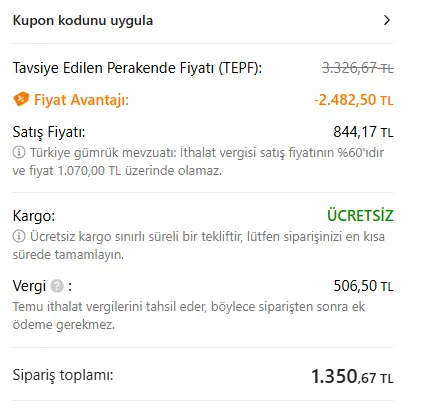Select the strikethrough price 3.326,67 TL

pos(358,68)
